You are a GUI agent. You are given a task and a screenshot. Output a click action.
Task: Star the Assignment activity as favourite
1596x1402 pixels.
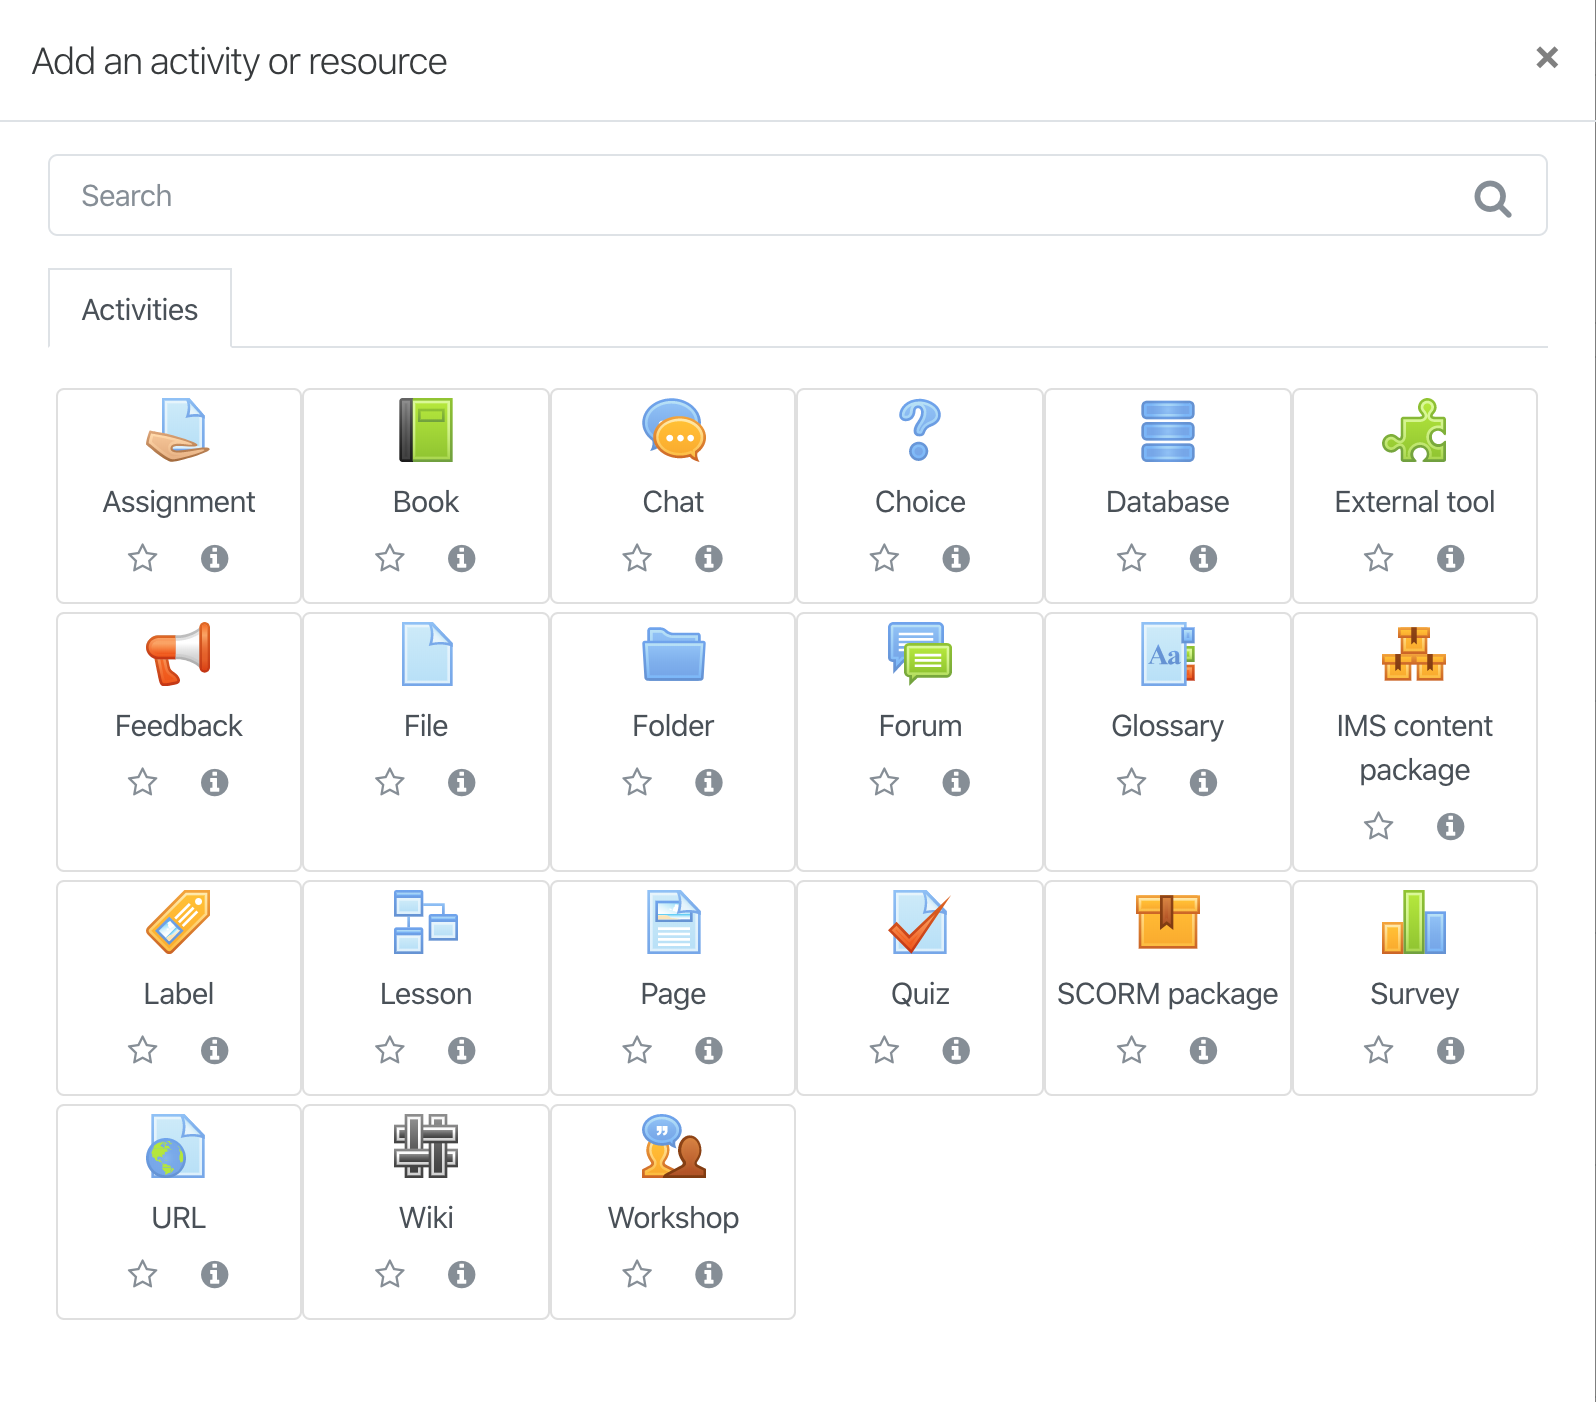143,558
